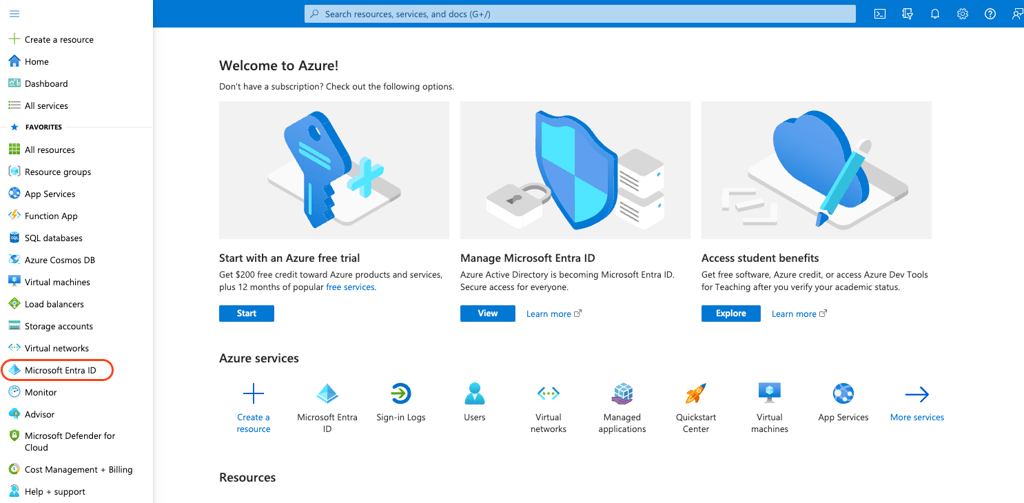Image resolution: width=1024 pixels, height=503 pixels.
Task: Select Monitor label in sidebar
Action: click(40, 392)
